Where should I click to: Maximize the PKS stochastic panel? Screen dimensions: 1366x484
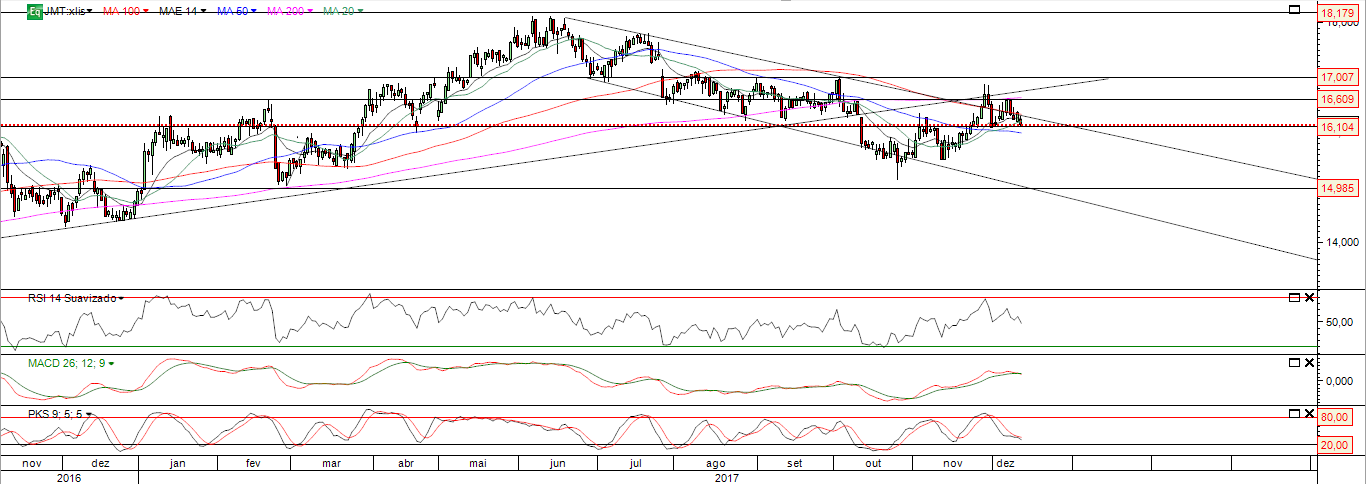click(1294, 413)
